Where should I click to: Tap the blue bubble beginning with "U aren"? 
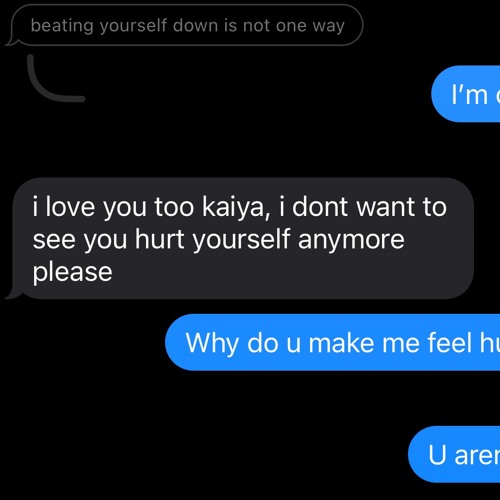click(x=454, y=454)
